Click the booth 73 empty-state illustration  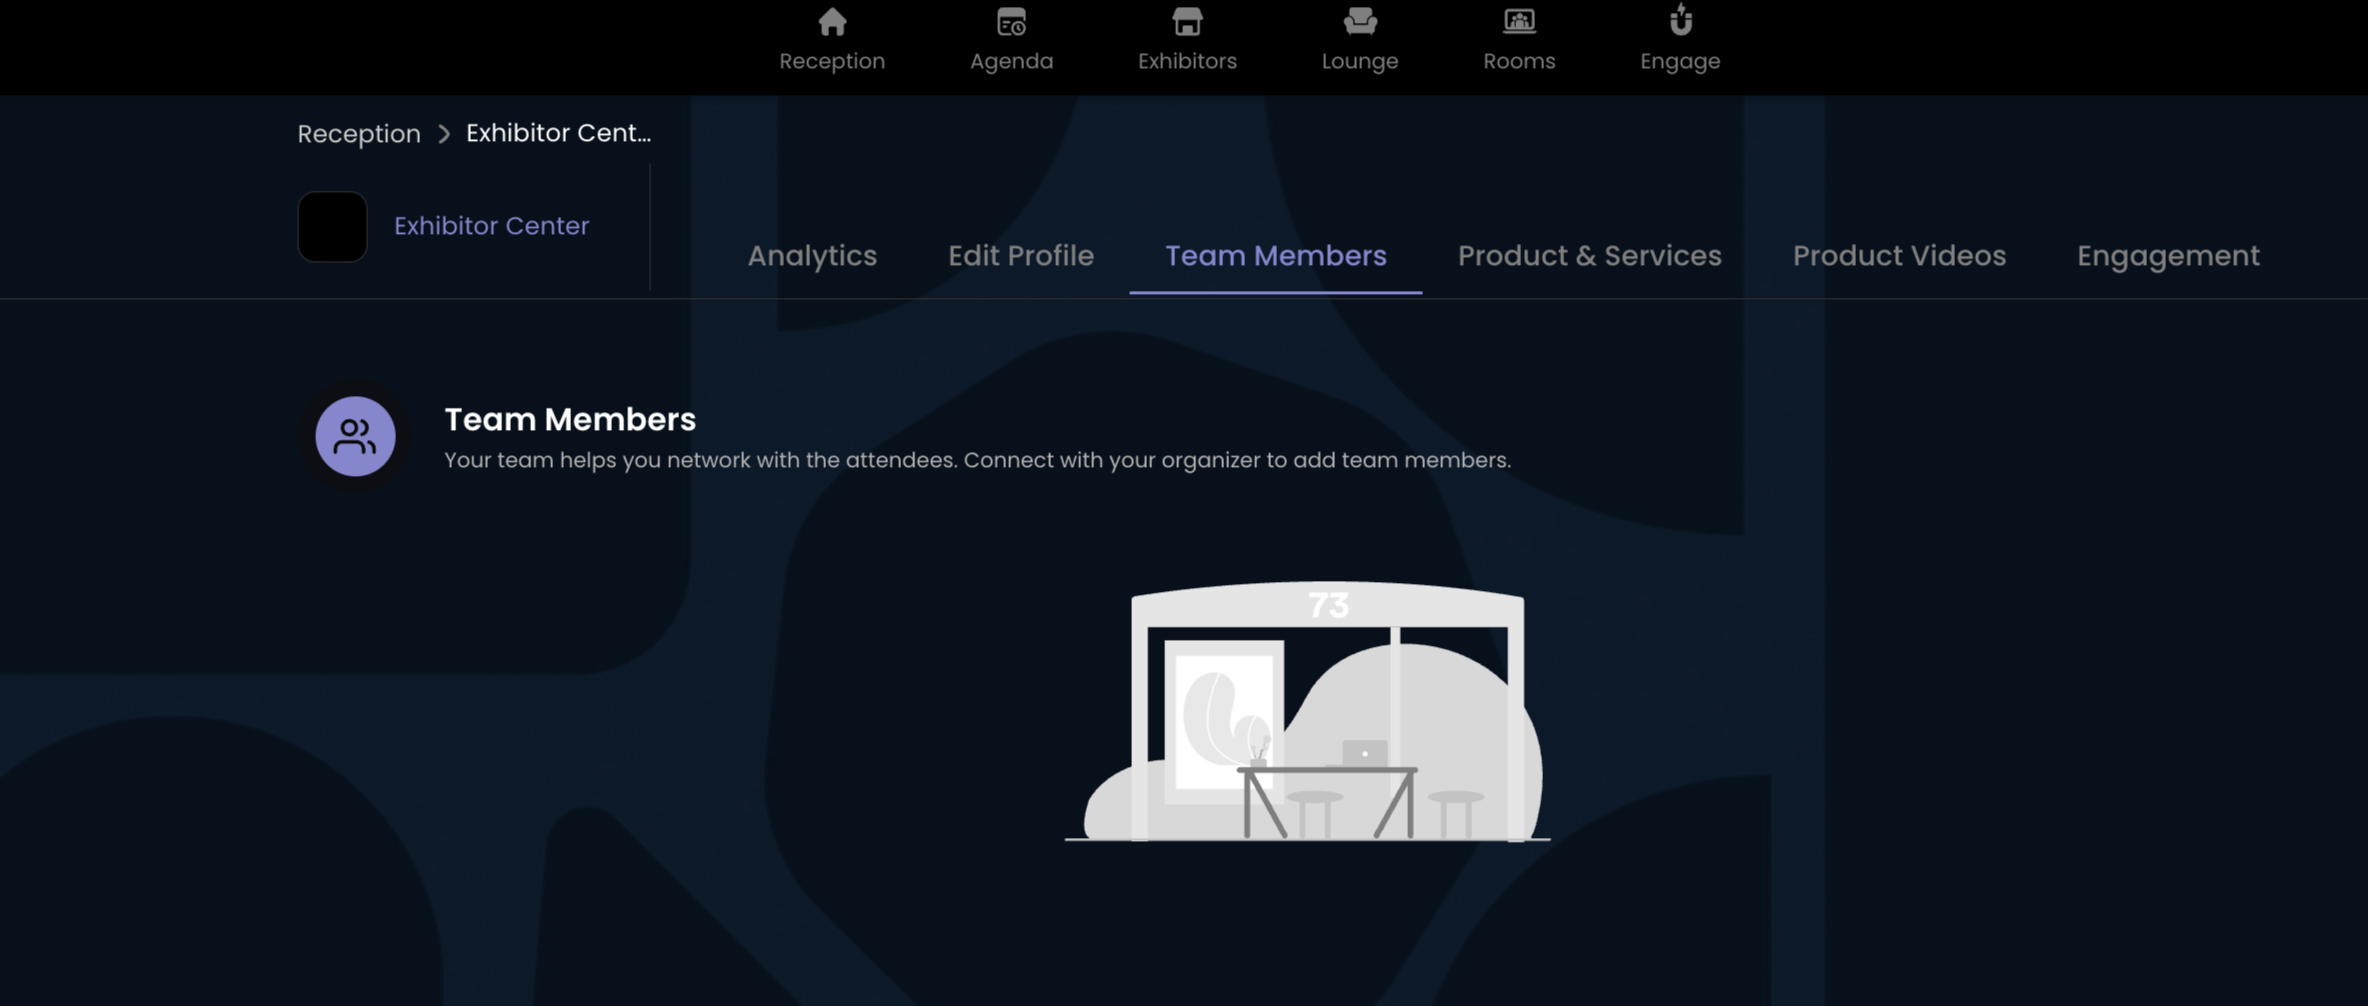tap(1308, 712)
